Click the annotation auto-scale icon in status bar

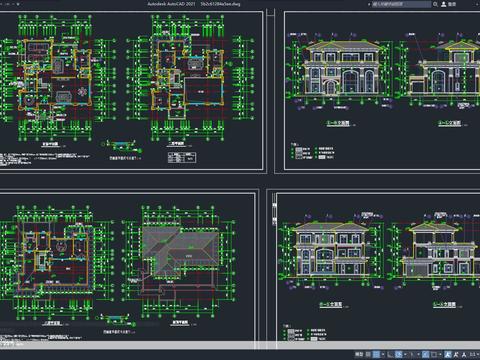click(456, 354)
